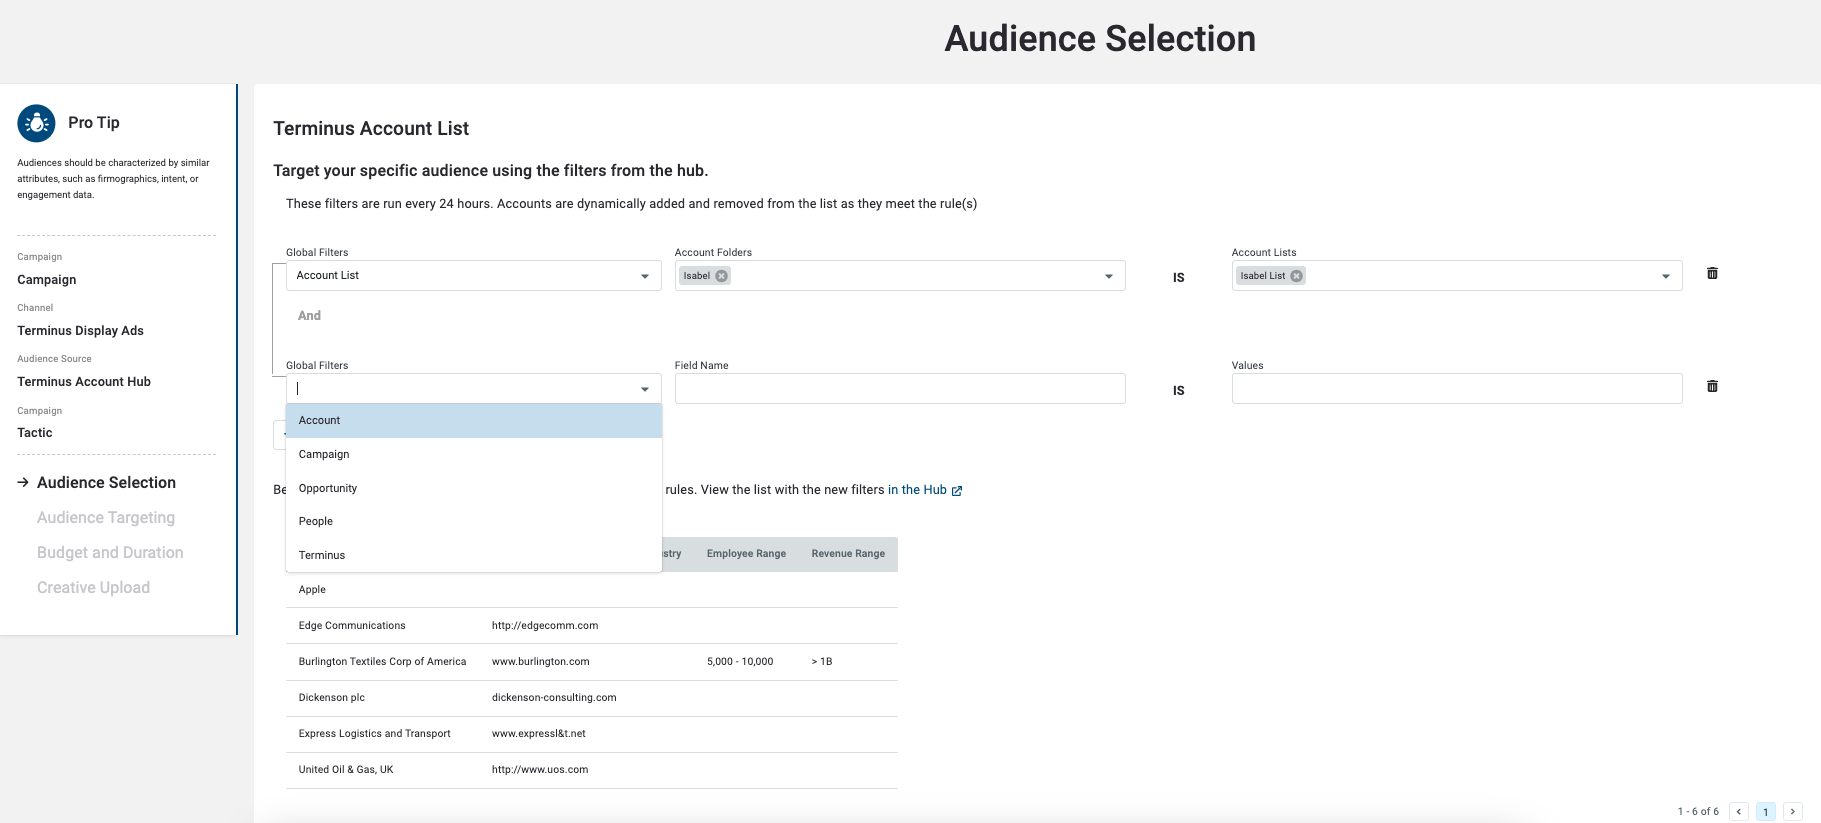
Task: Click Terminus Account Hub source value
Action: (x=84, y=382)
